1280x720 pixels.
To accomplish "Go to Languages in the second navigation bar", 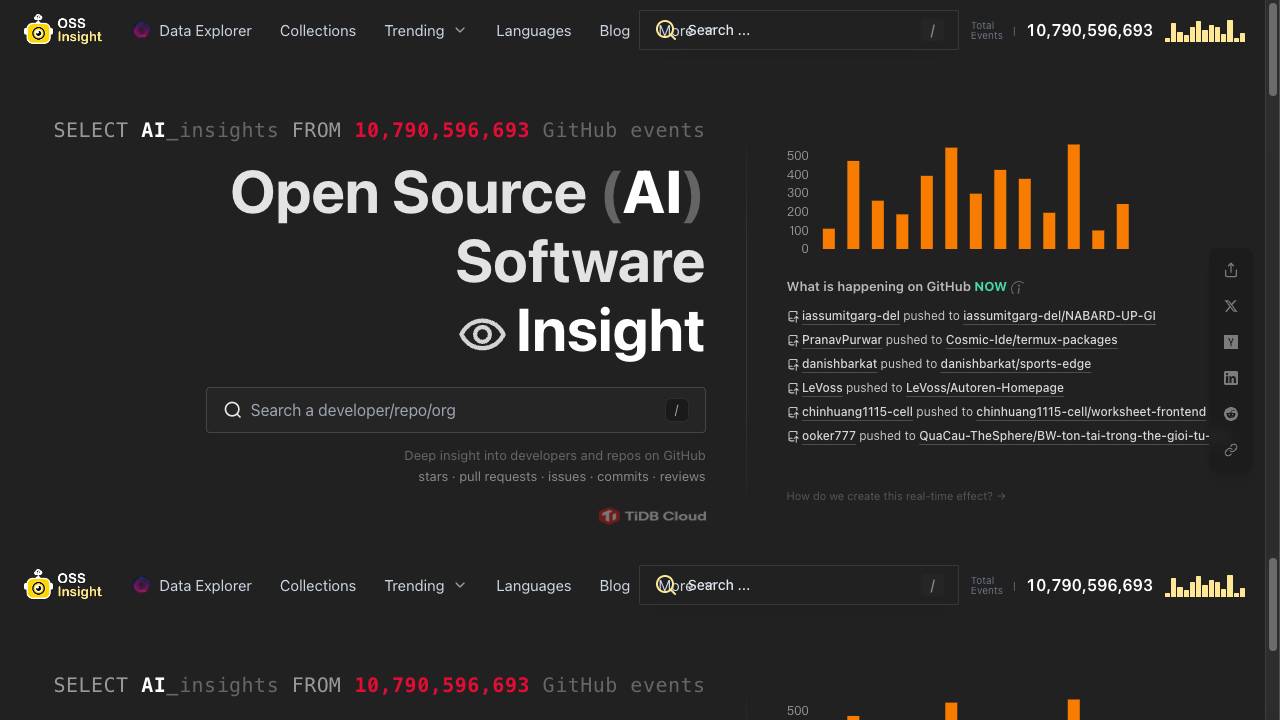I will tap(533, 585).
